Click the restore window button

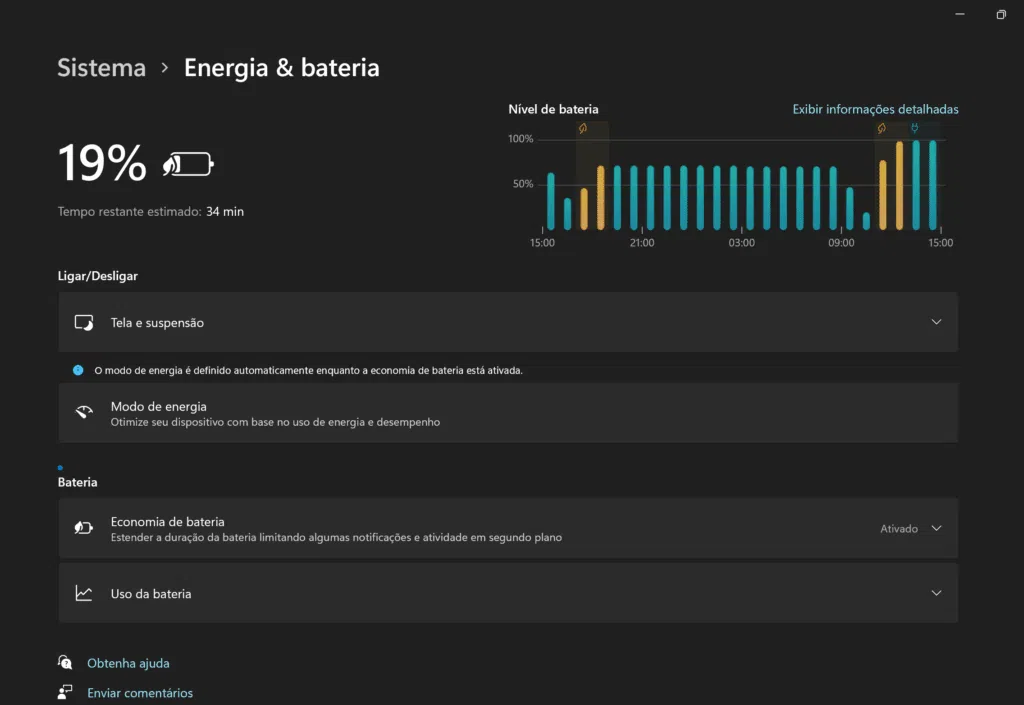(x=1000, y=14)
